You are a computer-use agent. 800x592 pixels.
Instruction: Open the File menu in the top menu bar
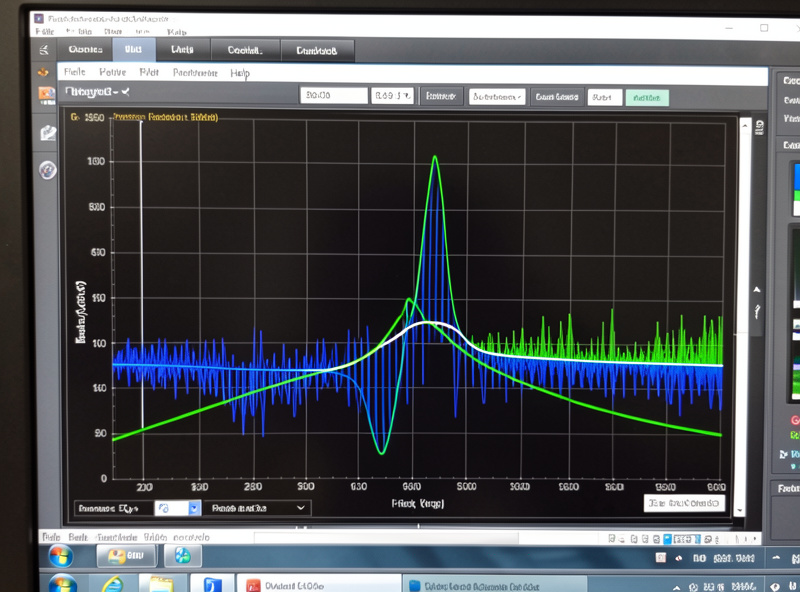[x=45, y=32]
